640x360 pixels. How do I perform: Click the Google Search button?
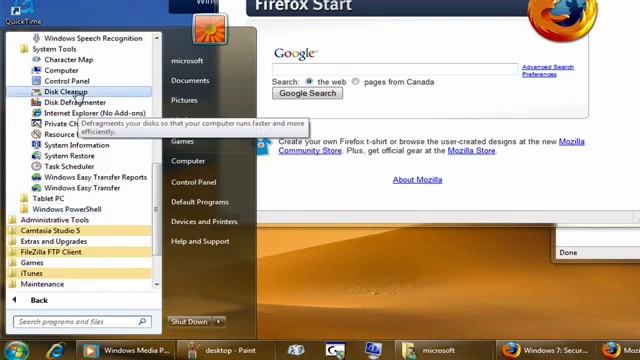(307, 93)
